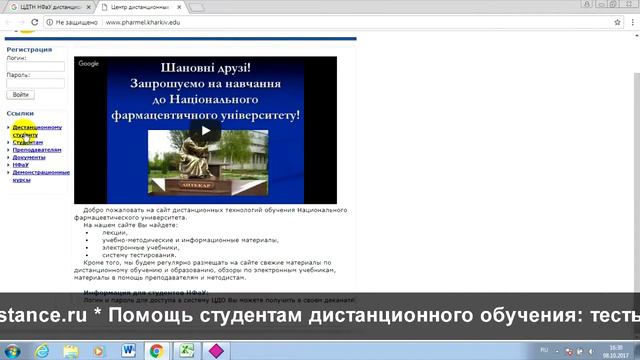Open the 'Преподавателям' link
The width and height of the screenshot is (640, 360).
click(x=37, y=150)
